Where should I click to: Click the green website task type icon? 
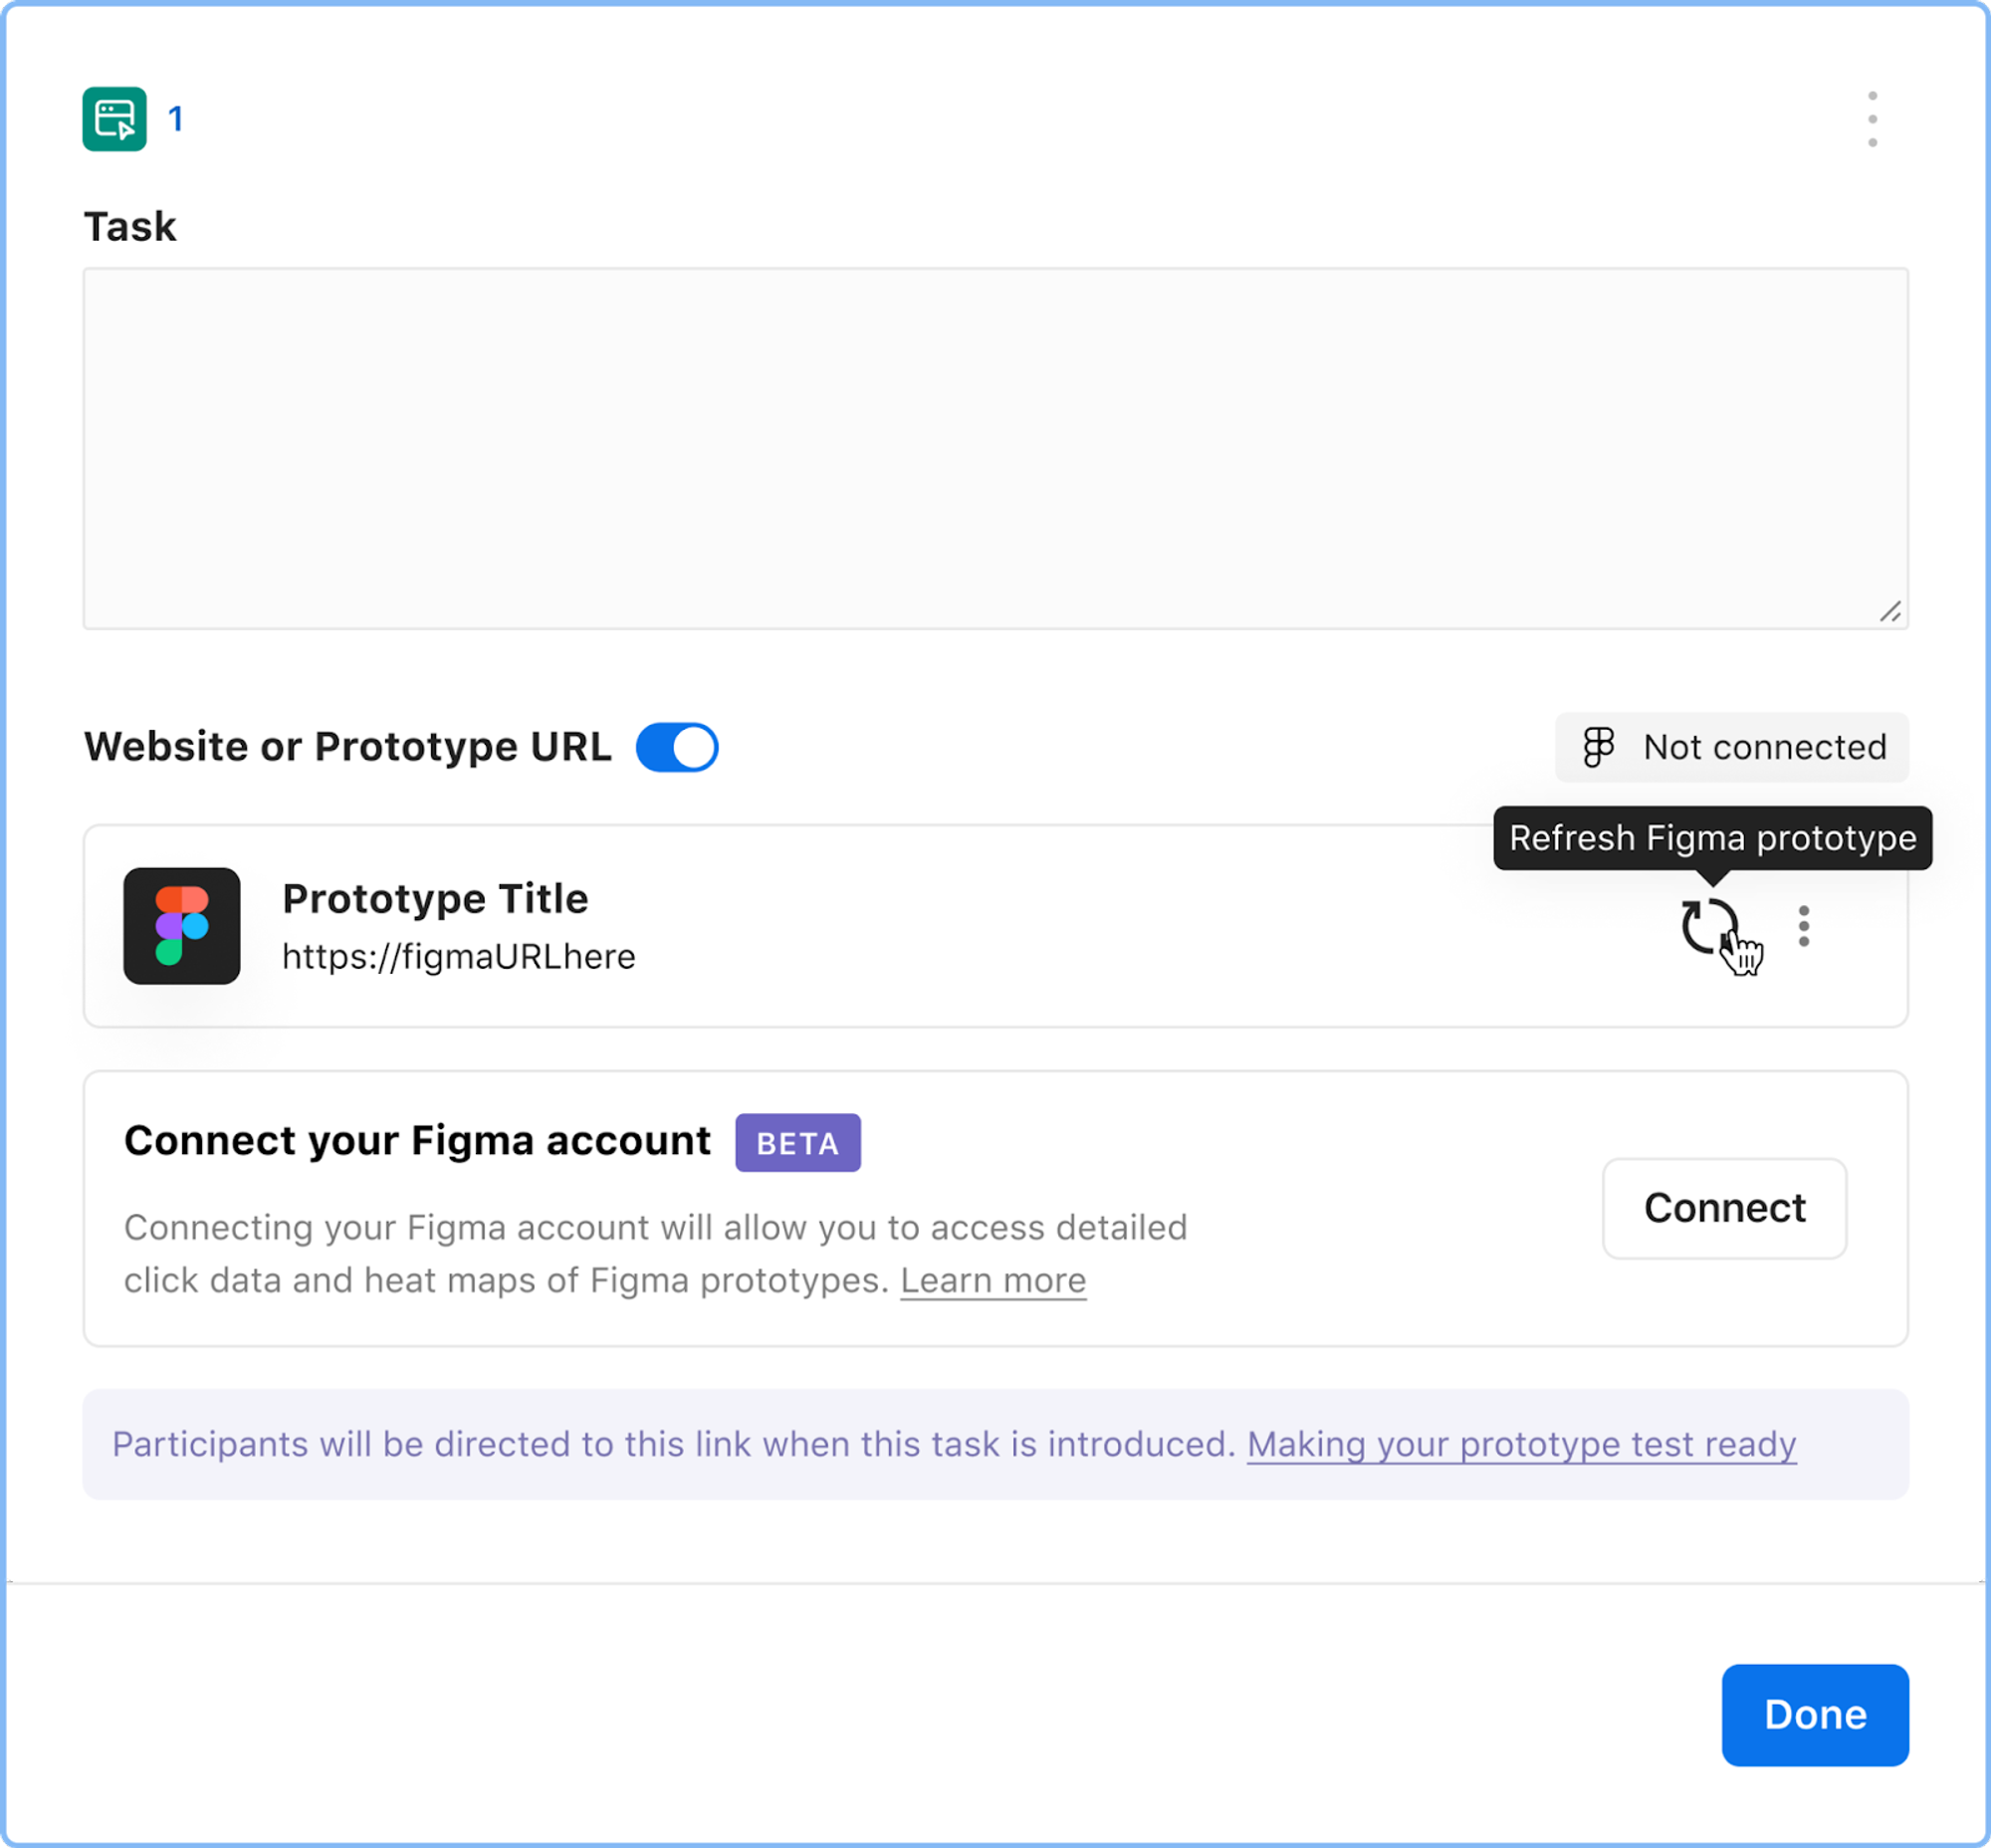(114, 119)
